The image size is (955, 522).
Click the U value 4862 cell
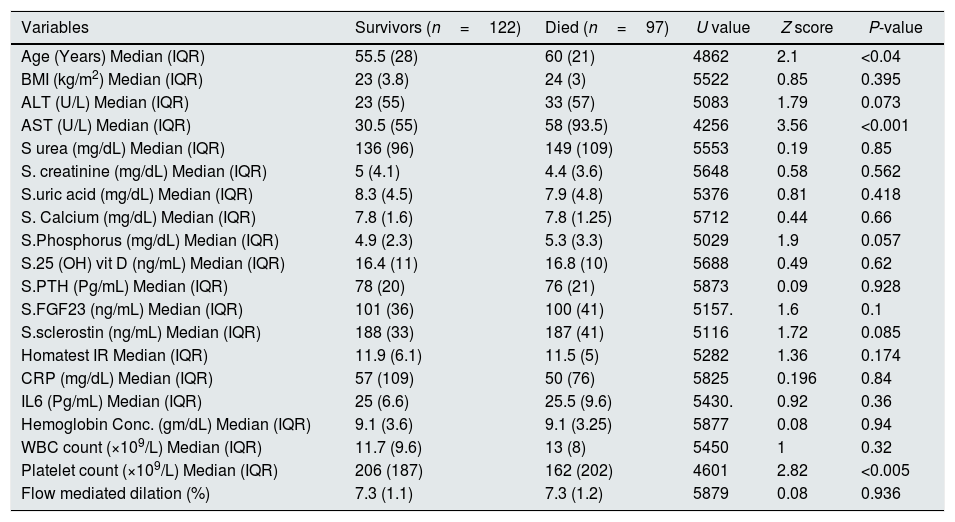pyautogui.click(x=711, y=56)
